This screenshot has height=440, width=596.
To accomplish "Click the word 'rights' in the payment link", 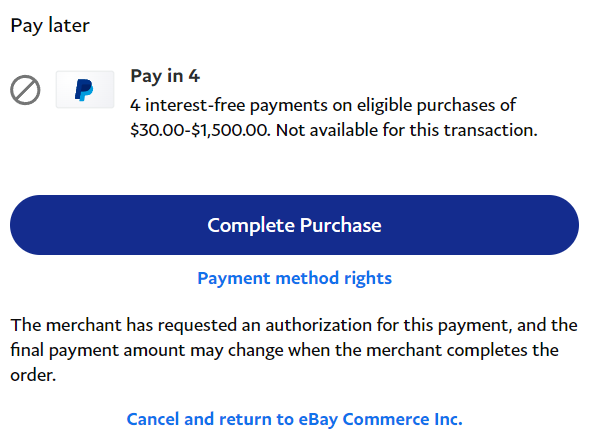I will point(368,279).
